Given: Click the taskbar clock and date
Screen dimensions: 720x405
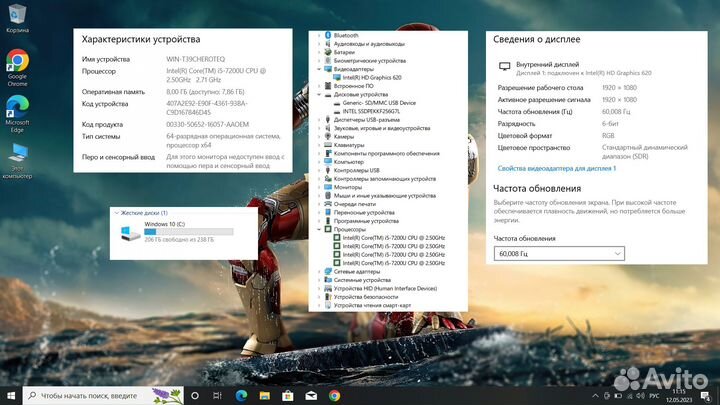Looking at the screenshot, I should 679,395.
